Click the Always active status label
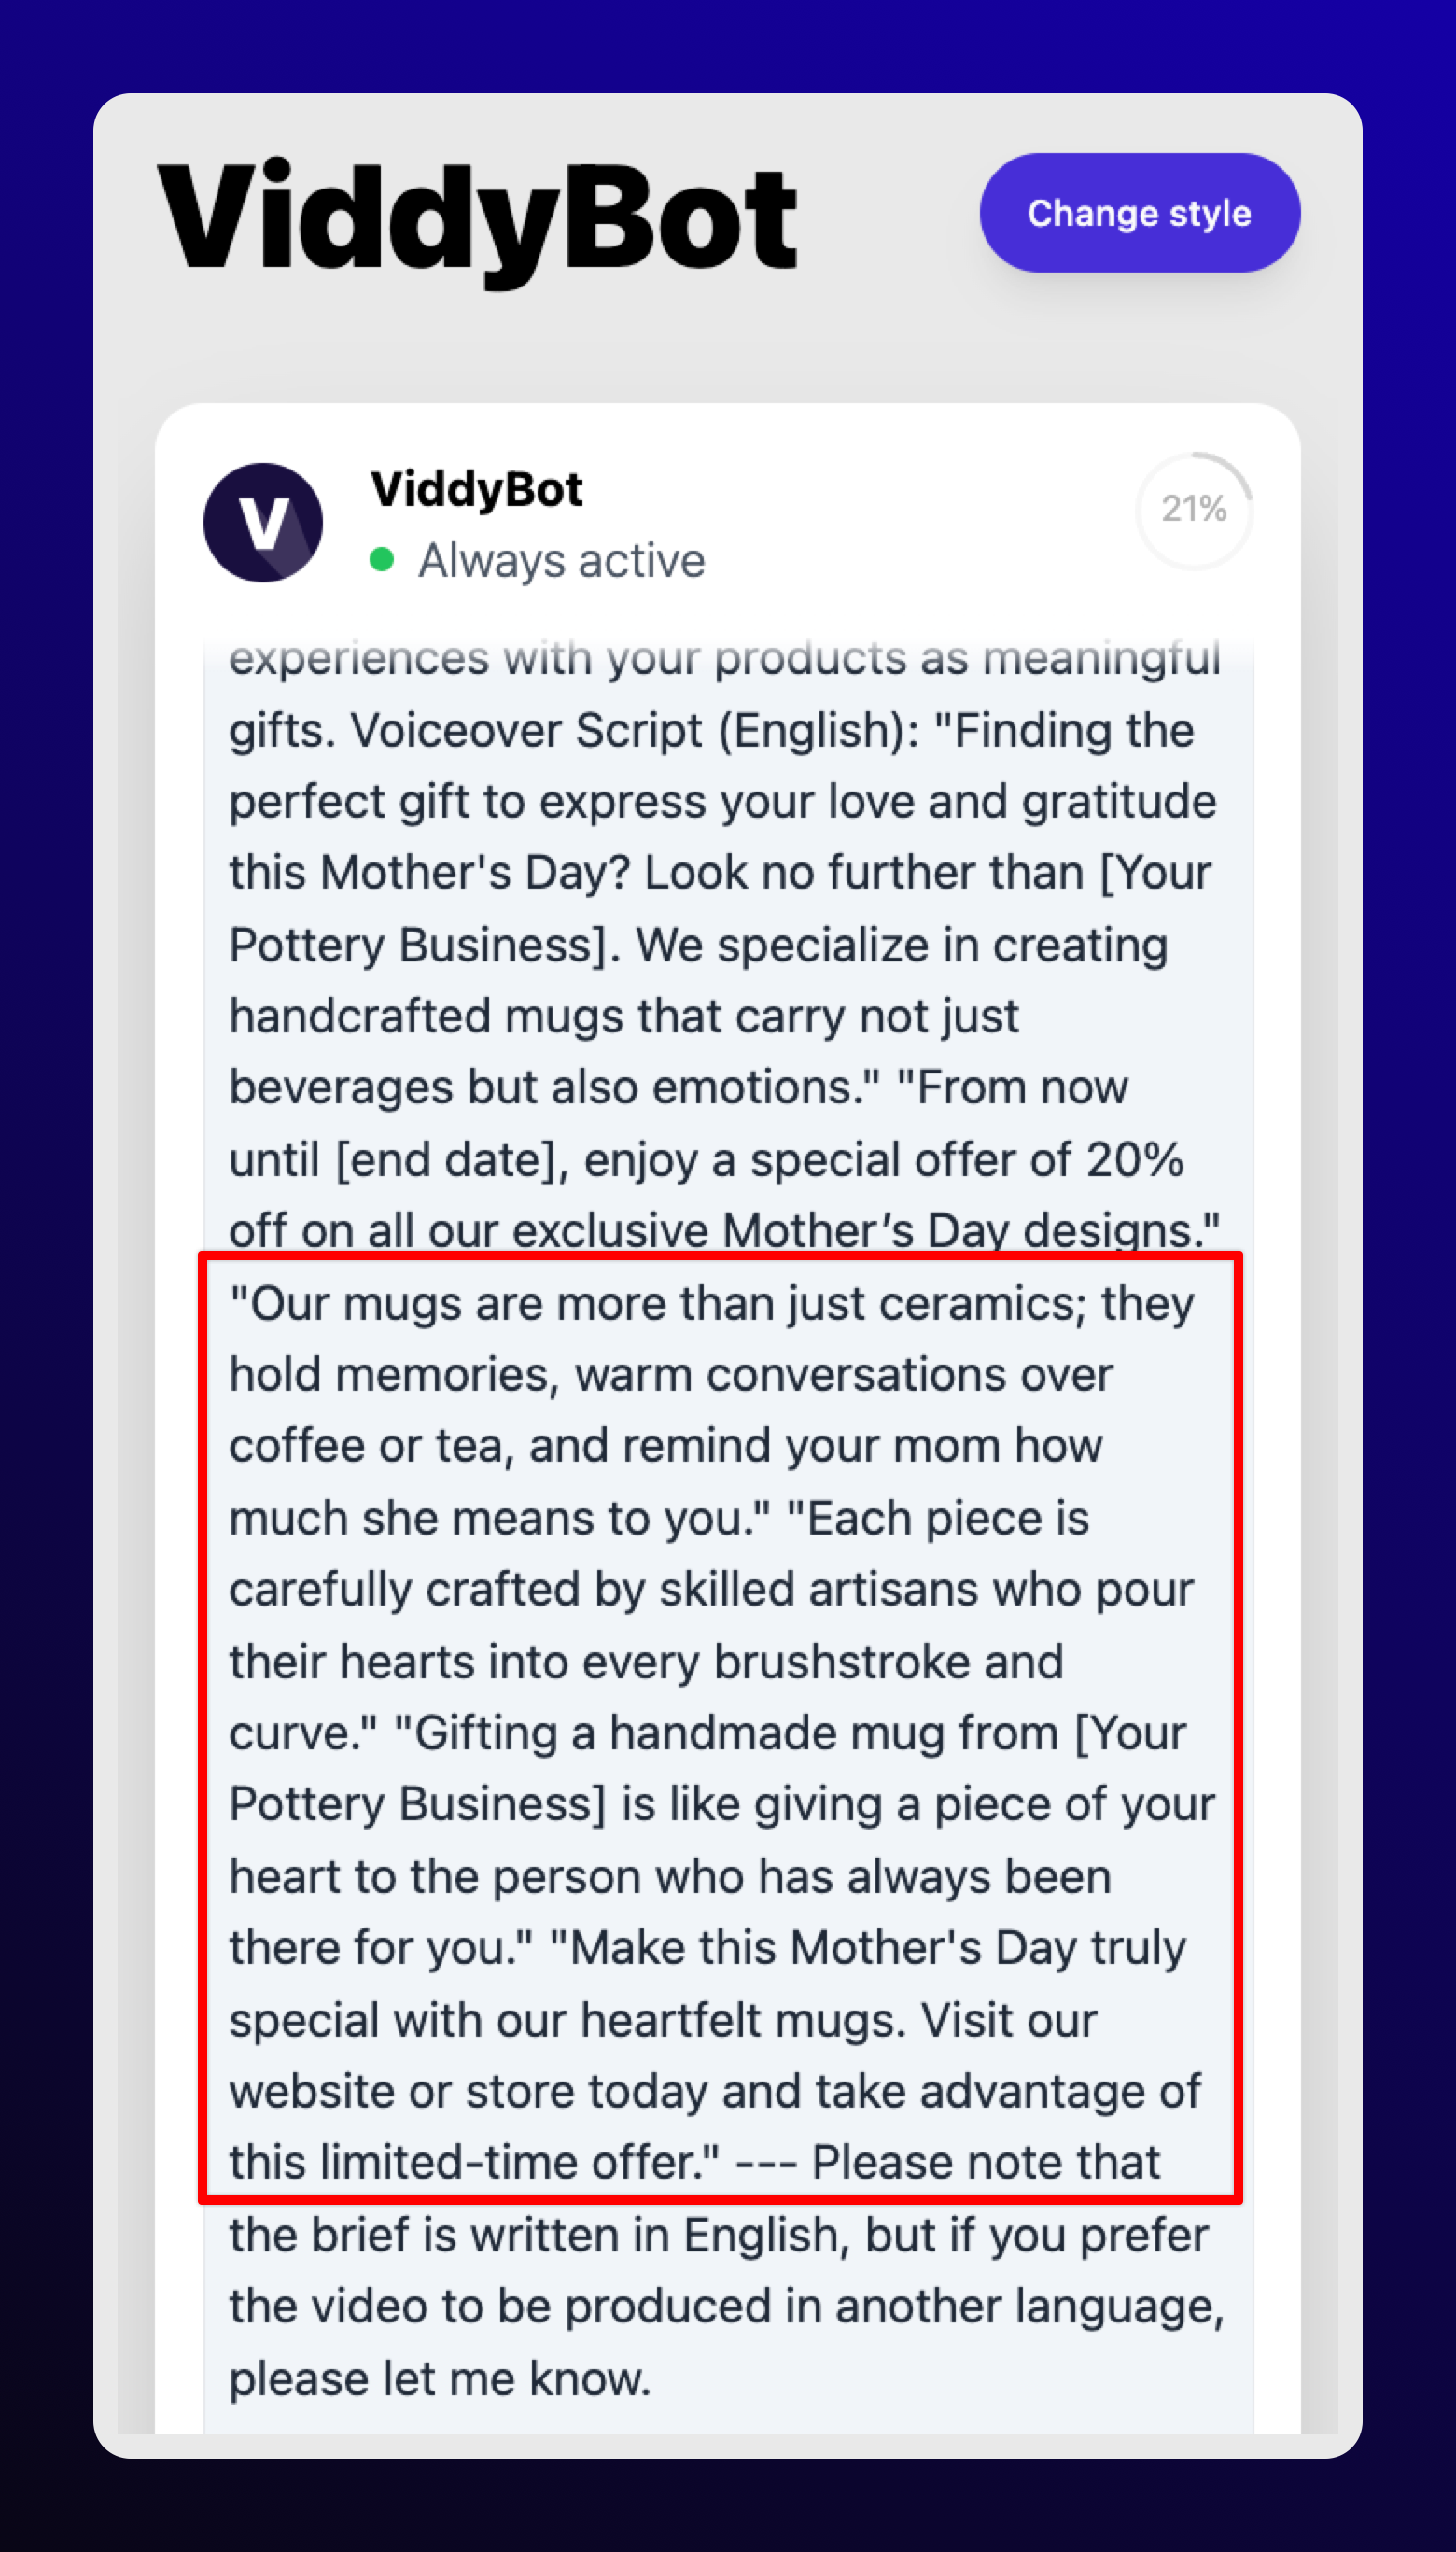1456x2552 pixels. 561,561
